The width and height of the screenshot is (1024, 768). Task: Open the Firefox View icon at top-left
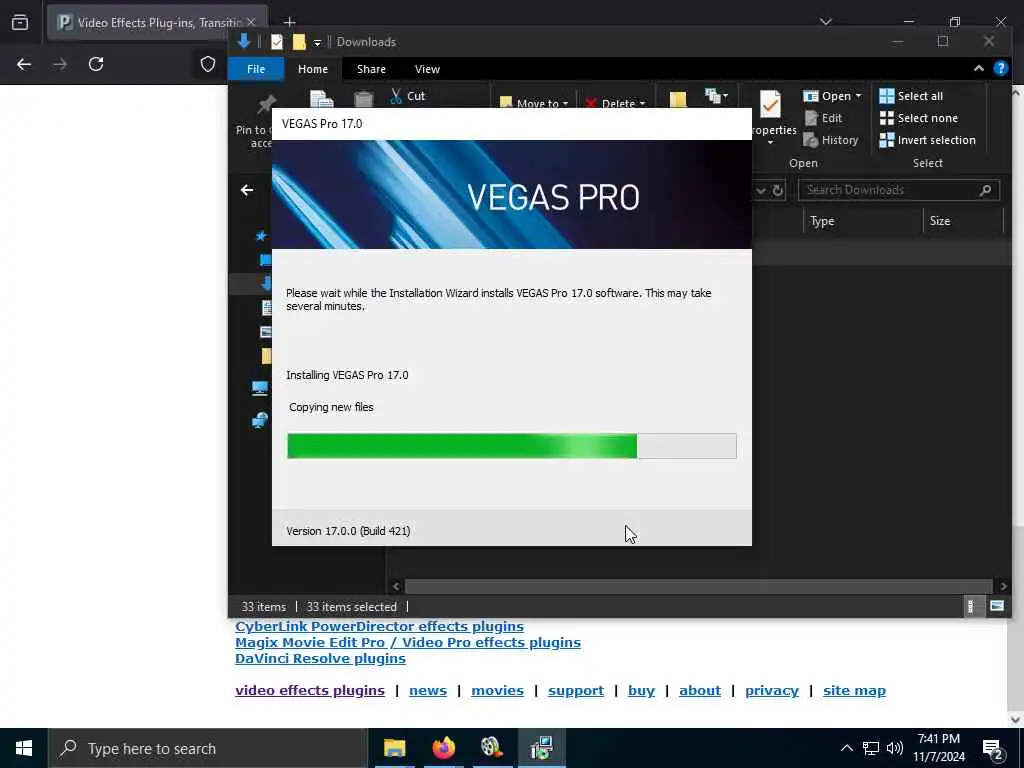(x=20, y=22)
